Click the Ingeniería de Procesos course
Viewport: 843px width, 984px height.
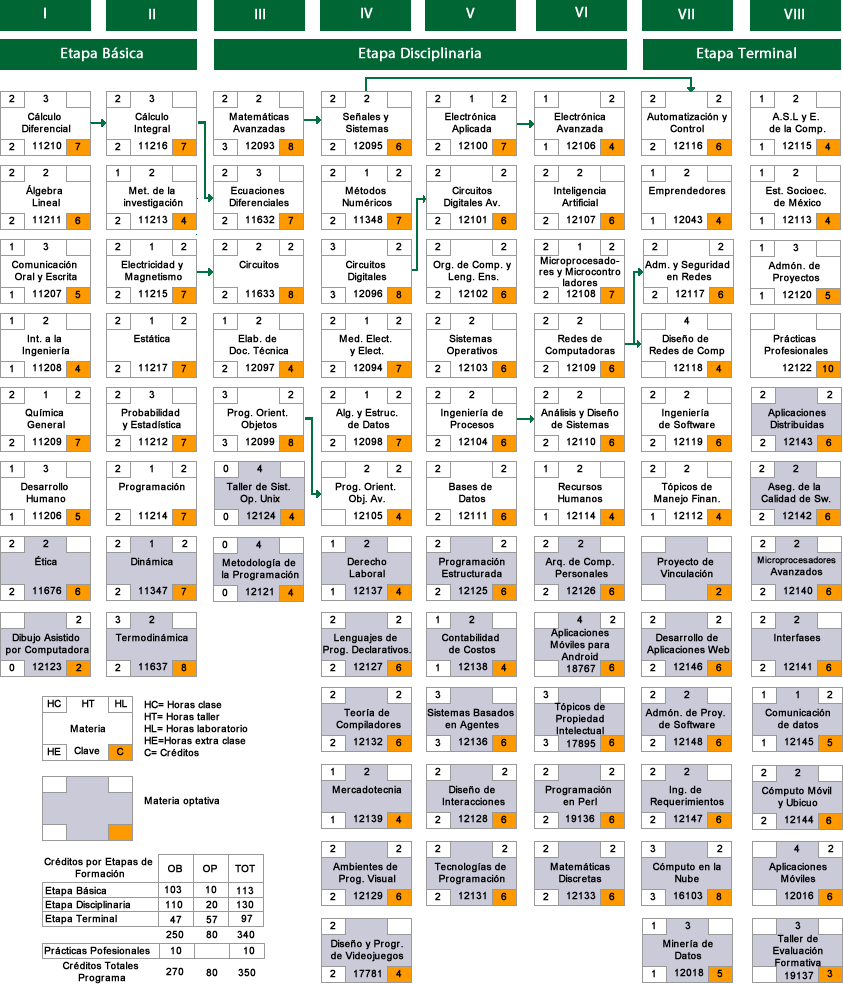pos(471,420)
